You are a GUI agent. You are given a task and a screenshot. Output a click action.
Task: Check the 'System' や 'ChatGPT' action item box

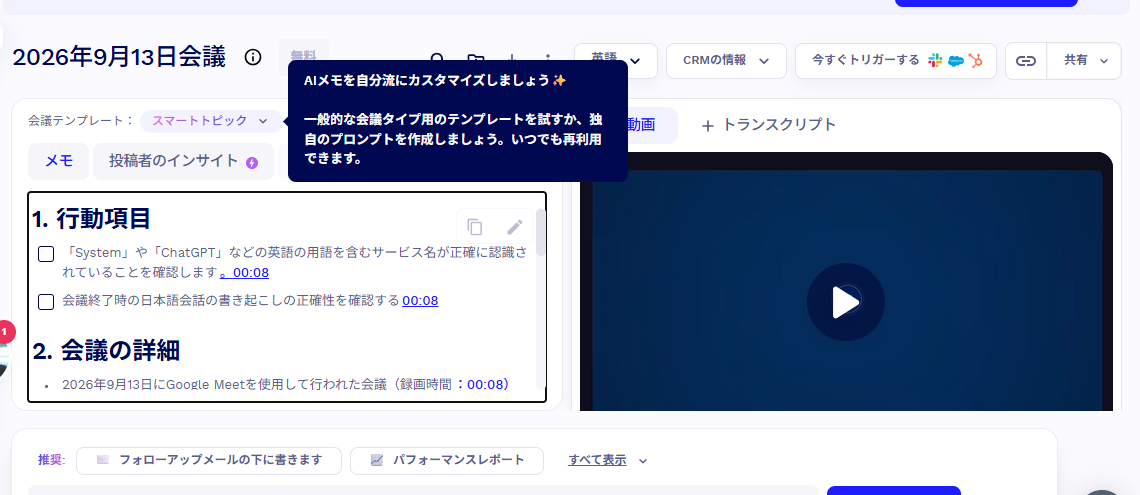tap(46, 254)
